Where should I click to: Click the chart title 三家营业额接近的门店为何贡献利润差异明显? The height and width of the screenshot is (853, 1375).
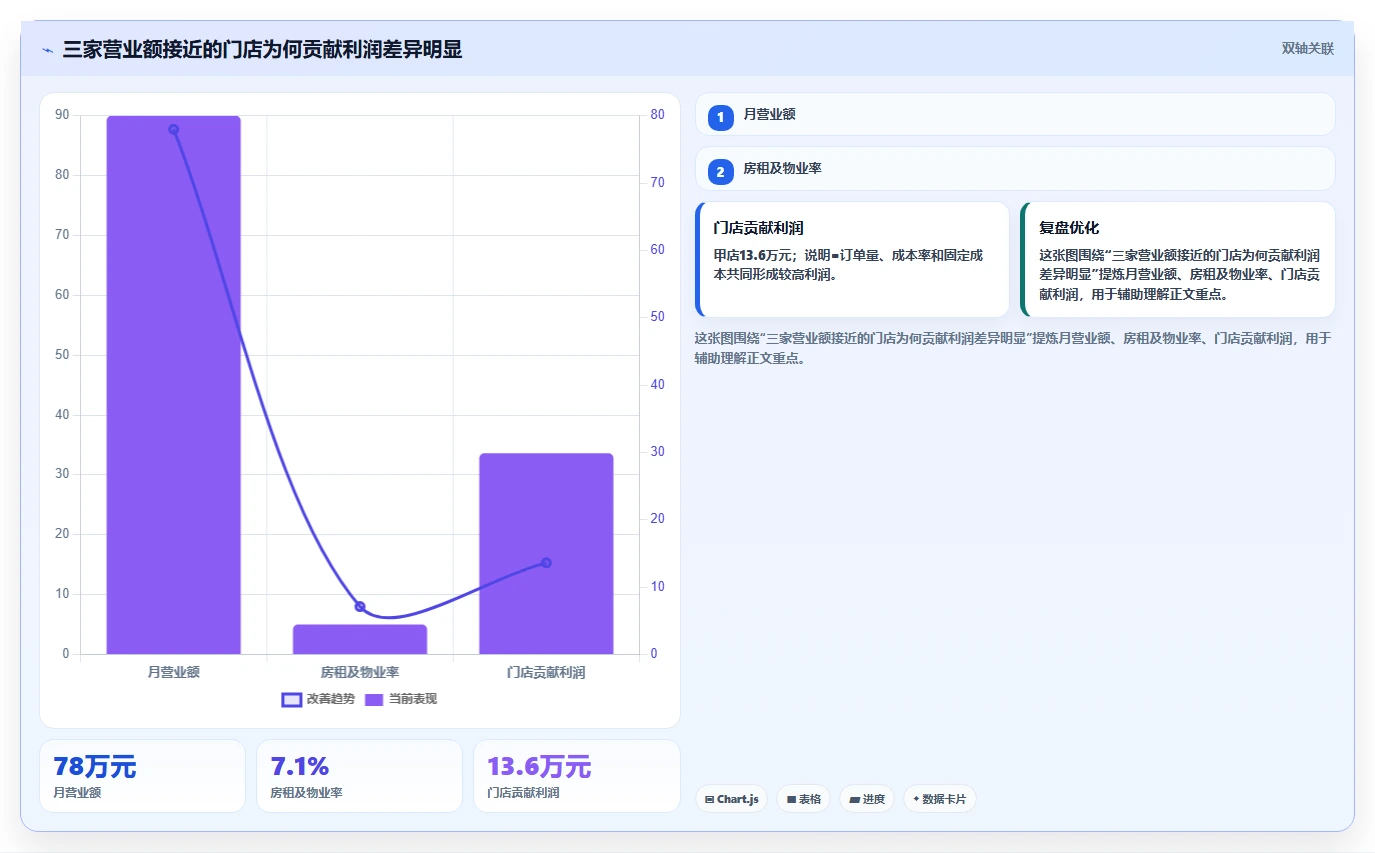[x=262, y=49]
